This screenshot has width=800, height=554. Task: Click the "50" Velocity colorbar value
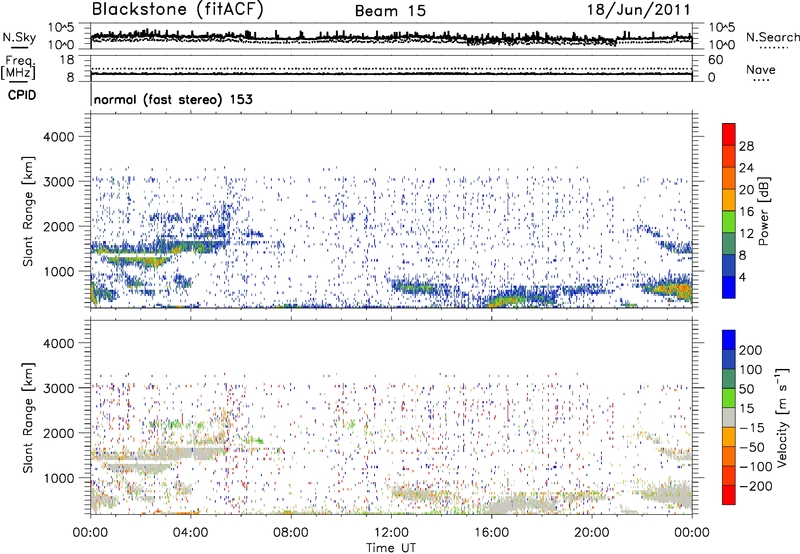[x=746, y=389]
